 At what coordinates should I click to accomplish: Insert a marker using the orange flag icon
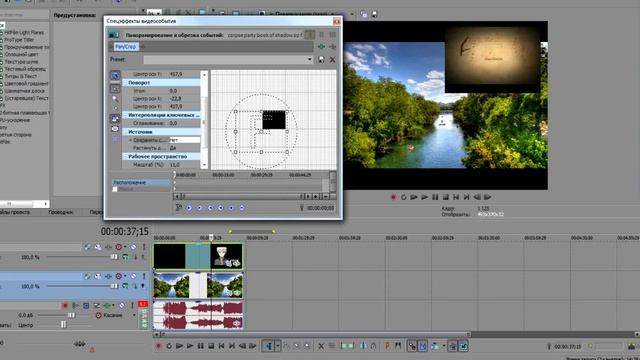[387, 346]
